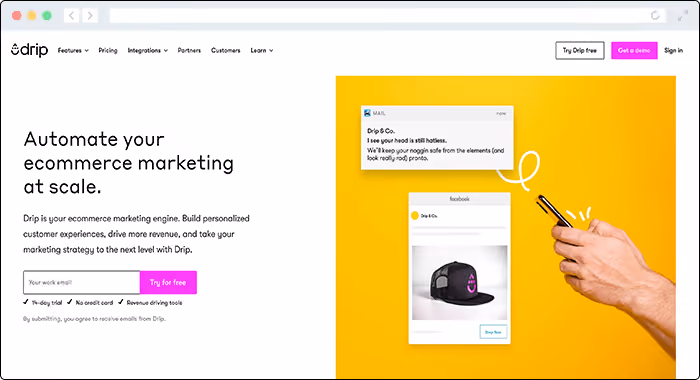Toggle fullscreen with expand arrows icon

(x=682, y=17)
